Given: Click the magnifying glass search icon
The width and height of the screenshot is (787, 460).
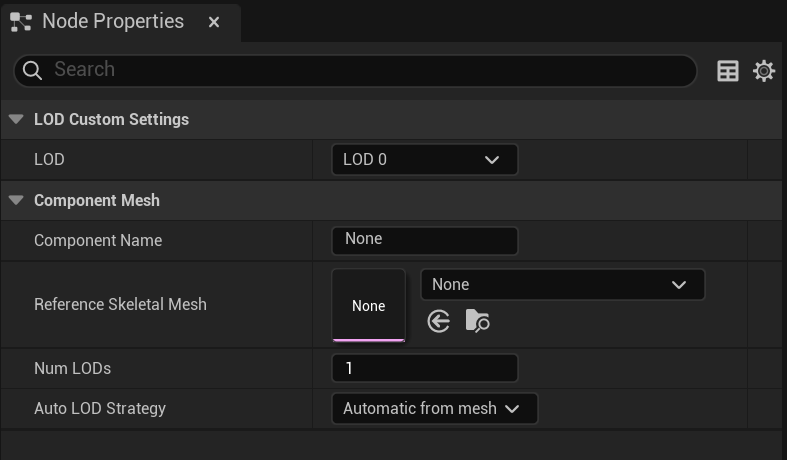Looking at the screenshot, I should tap(32, 70).
